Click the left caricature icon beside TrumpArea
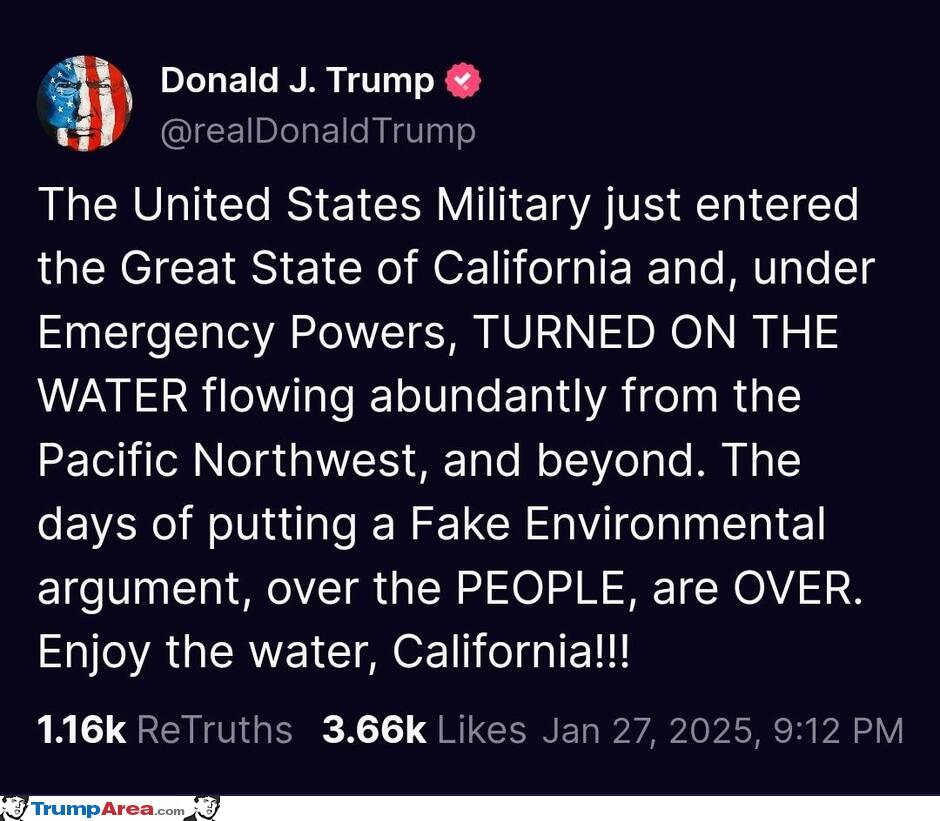 click(x=14, y=808)
